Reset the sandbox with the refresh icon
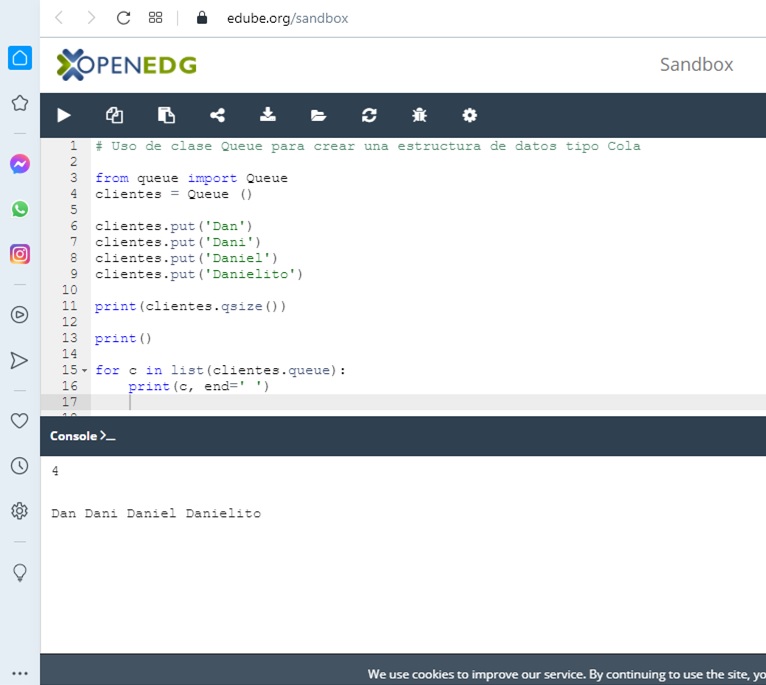766x685 pixels. coord(369,115)
